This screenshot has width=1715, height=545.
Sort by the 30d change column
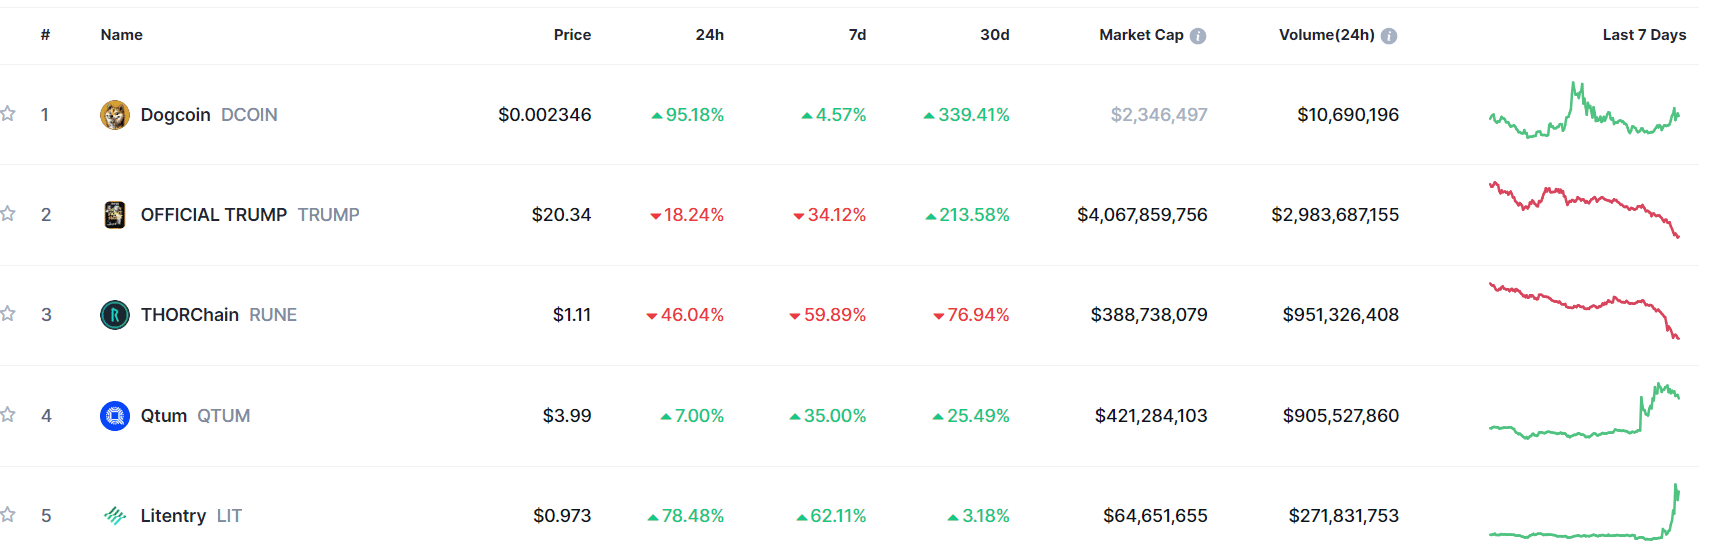pyautogui.click(x=994, y=35)
